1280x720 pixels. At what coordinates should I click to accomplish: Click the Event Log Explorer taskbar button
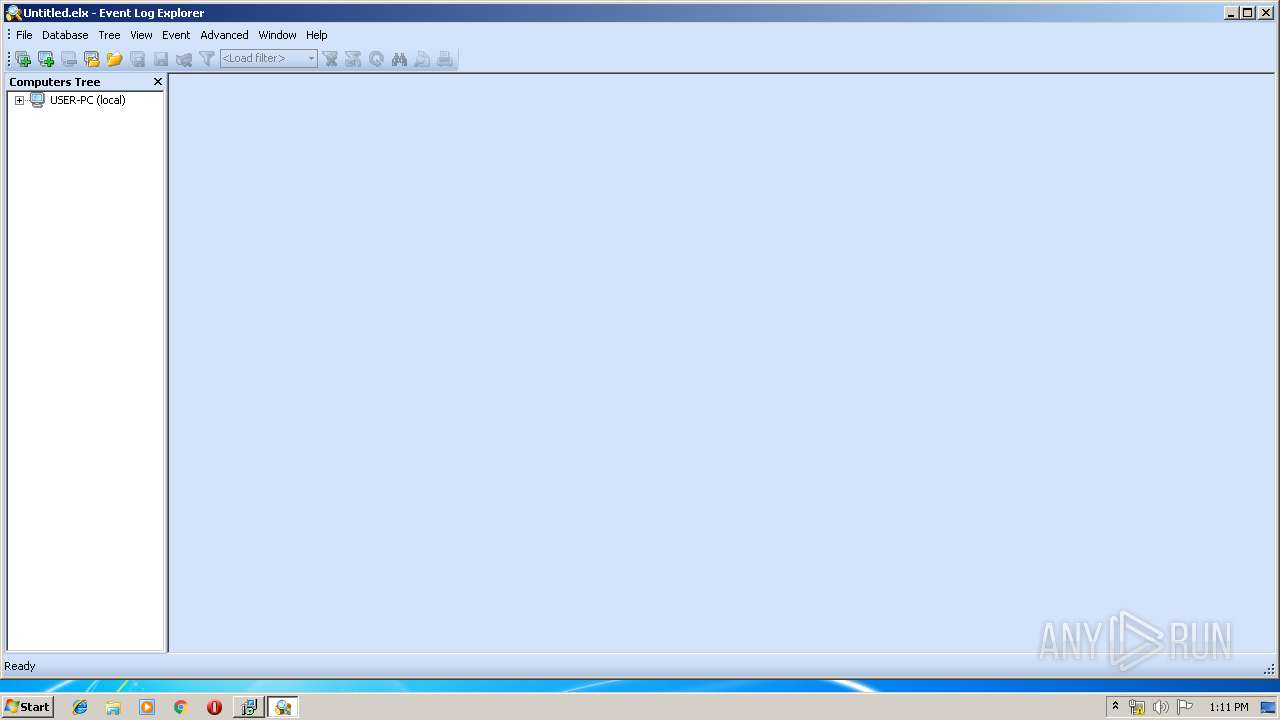283,707
